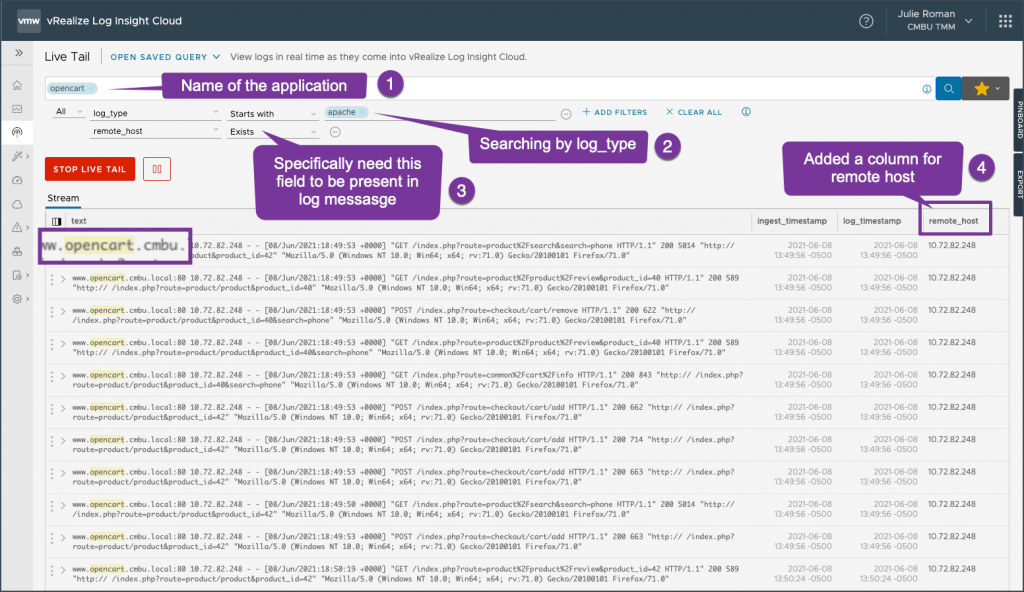Screen dimensions: 1024x592
Task: Select the Live Tail broadcast icon in sidebar
Action: coord(17,132)
